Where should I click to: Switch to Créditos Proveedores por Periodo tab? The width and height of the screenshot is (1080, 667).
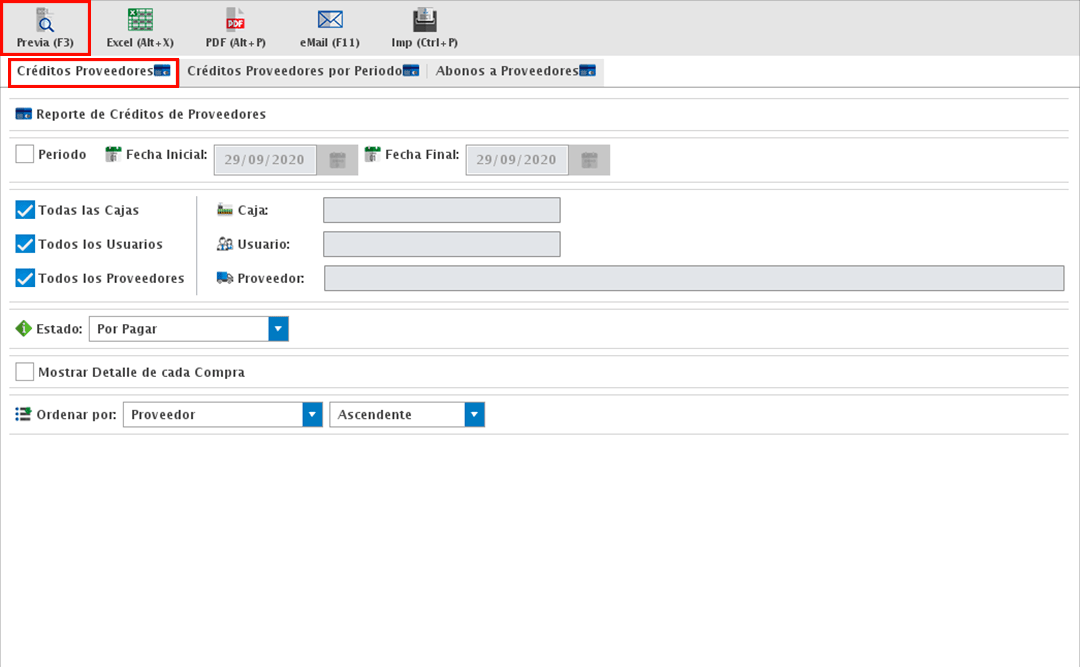click(x=301, y=71)
